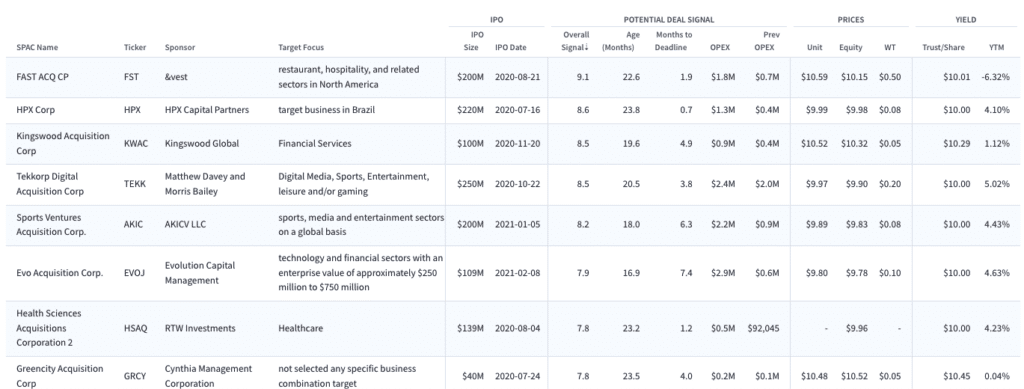Screen dimensions: 1024x389
Task: Select Tekkorp Digital Acquisition Corp row
Action: pos(512,185)
